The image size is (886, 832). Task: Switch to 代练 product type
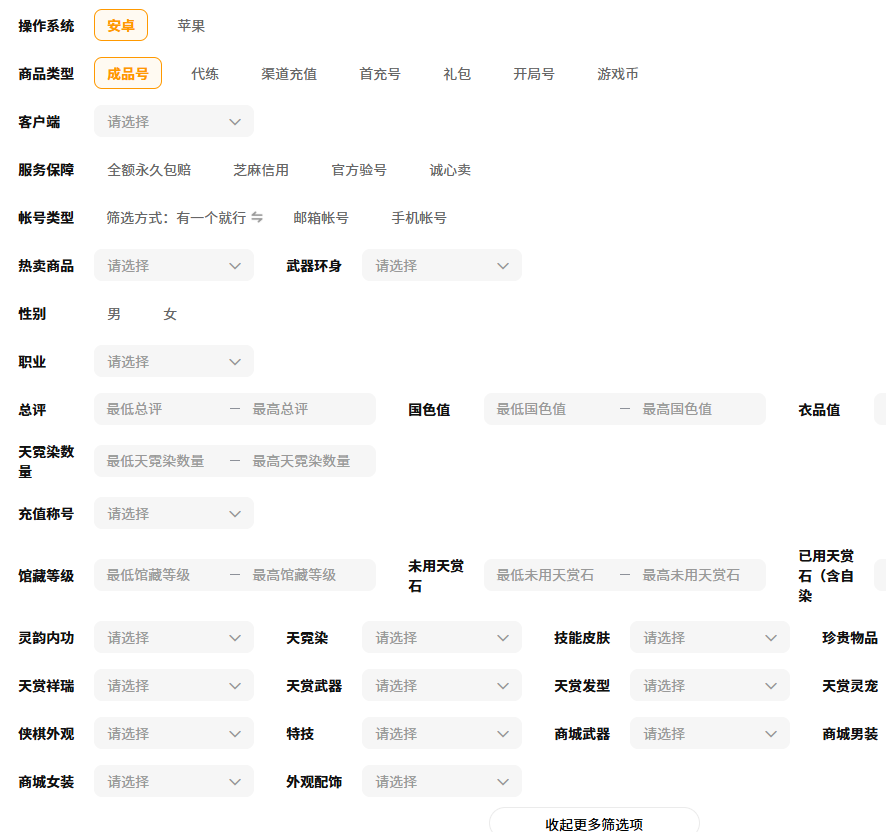click(205, 74)
